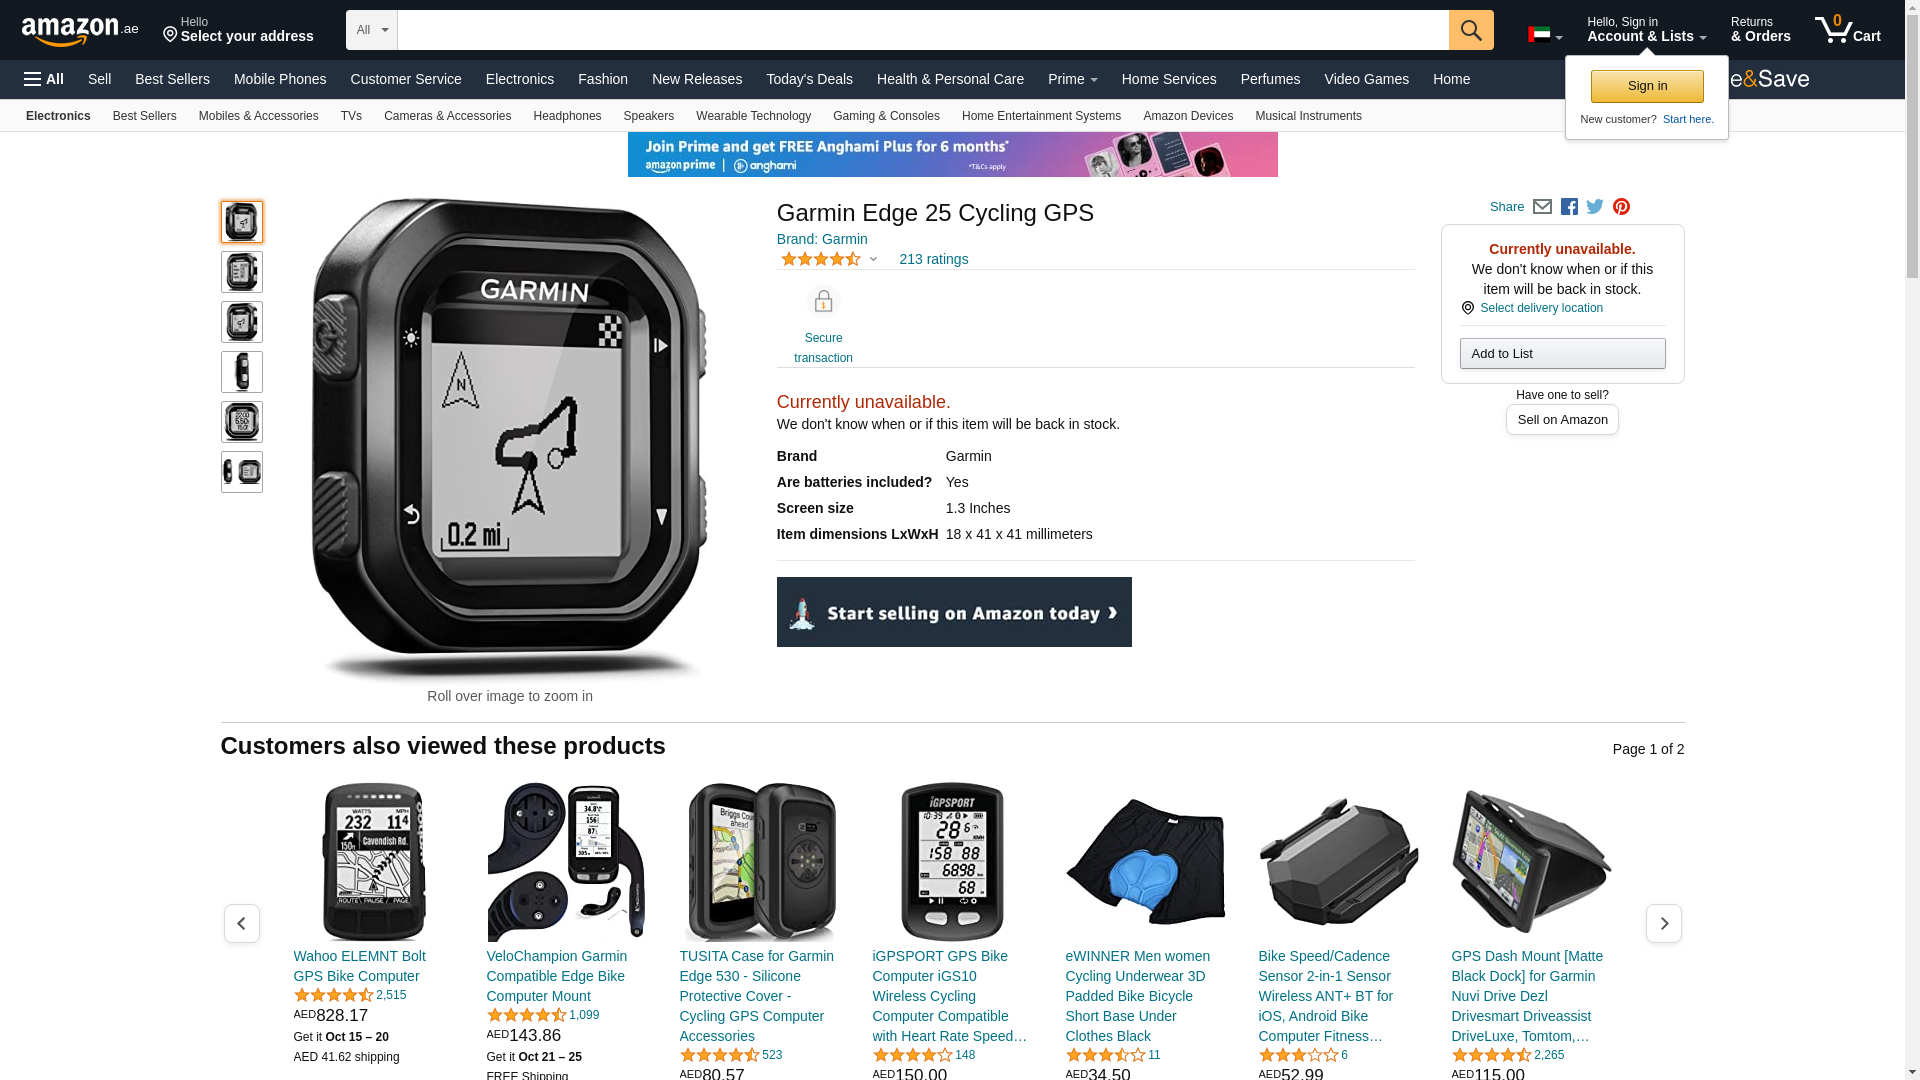Open the Prime navigation menu
Image resolution: width=1920 pixels, height=1080 pixels.
[x=1072, y=79]
